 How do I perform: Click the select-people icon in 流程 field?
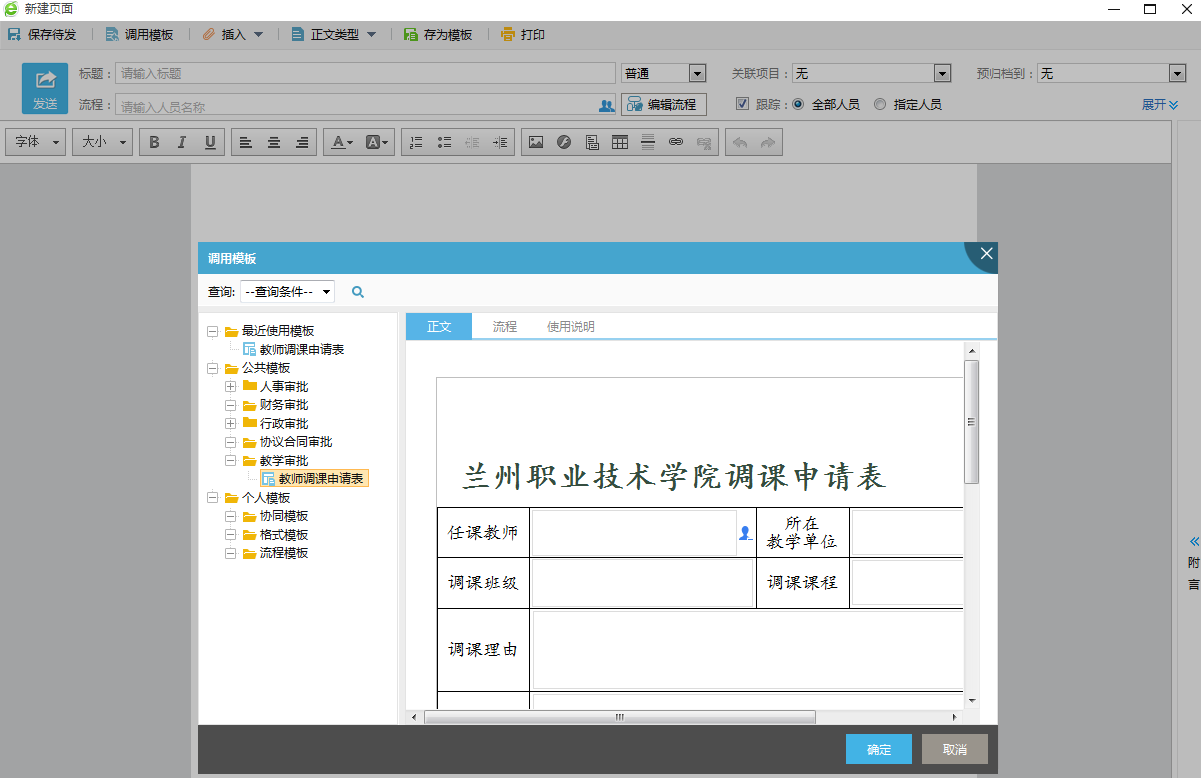tap(606, 105)
